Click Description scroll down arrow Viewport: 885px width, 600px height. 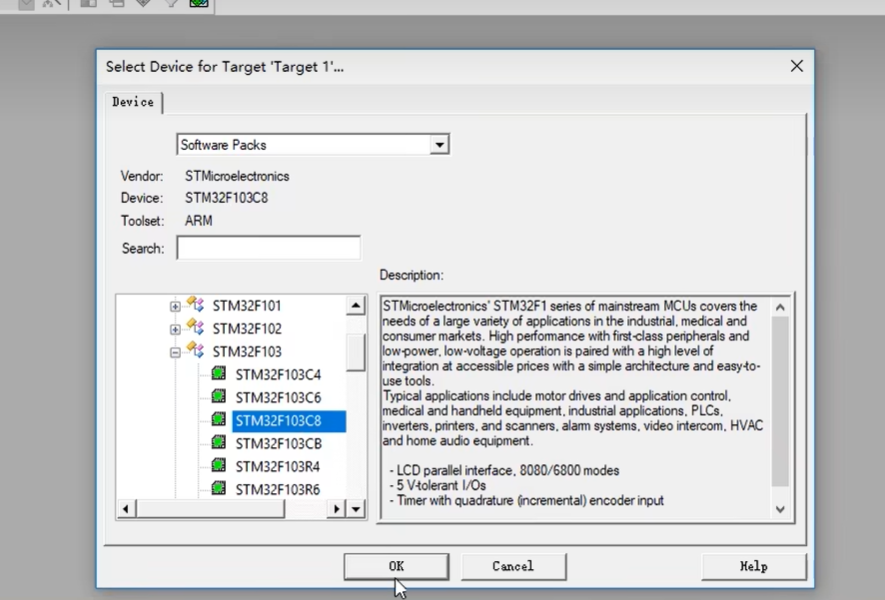(x=780, y=509)
